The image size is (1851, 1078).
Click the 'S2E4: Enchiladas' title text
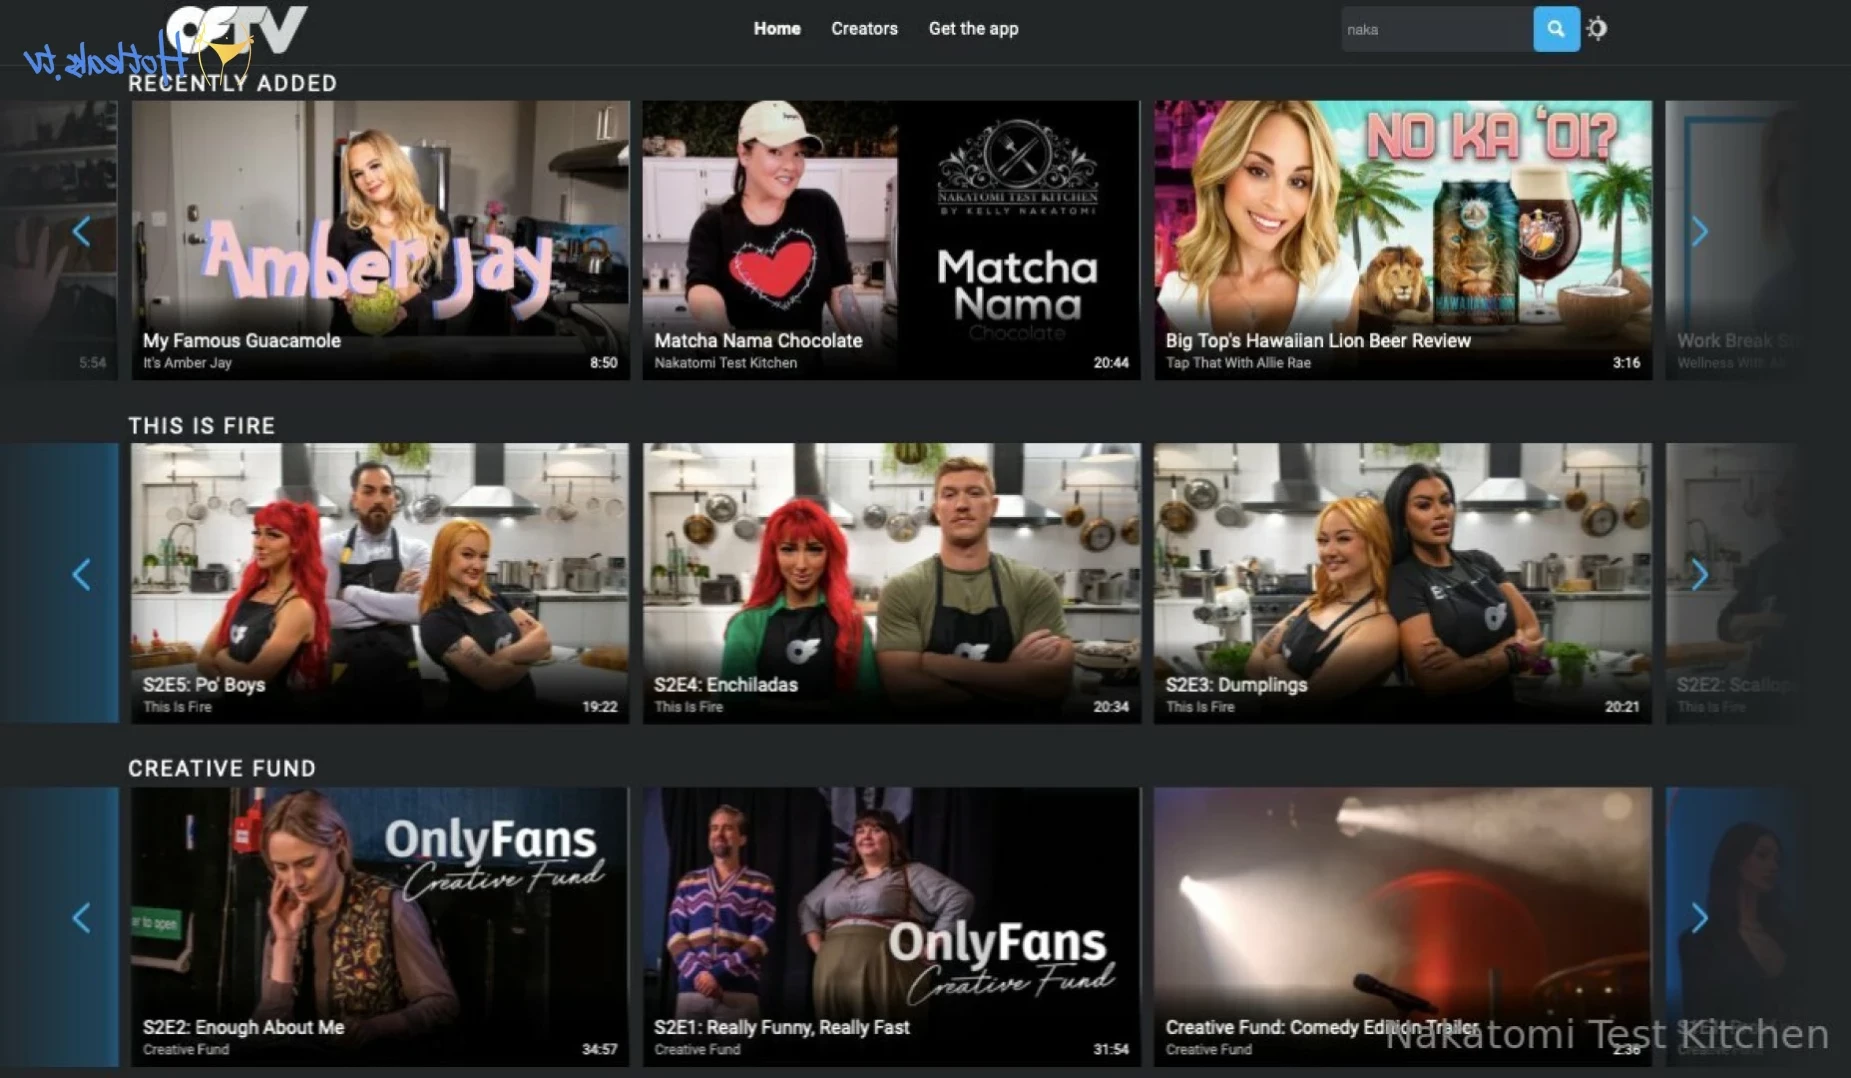[x=726, y=685]
